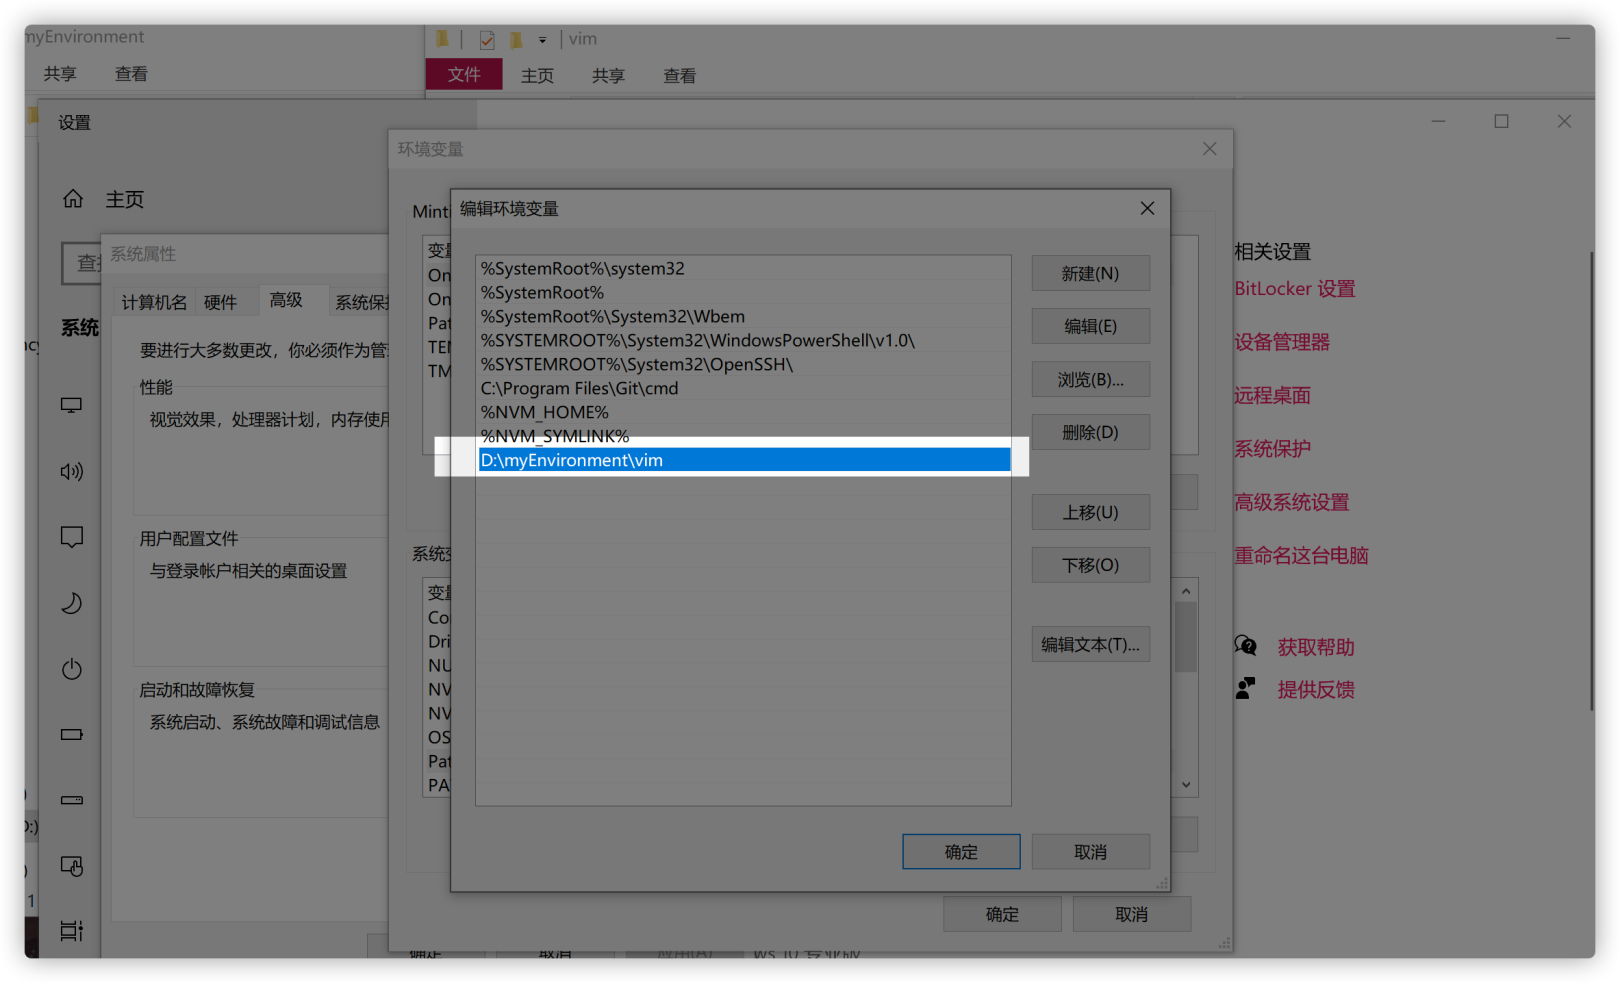The height and width of the screenshot is (983, 1620).
Task: Open 重命名这台电脑 link
Action: (x=1300, y=555)
